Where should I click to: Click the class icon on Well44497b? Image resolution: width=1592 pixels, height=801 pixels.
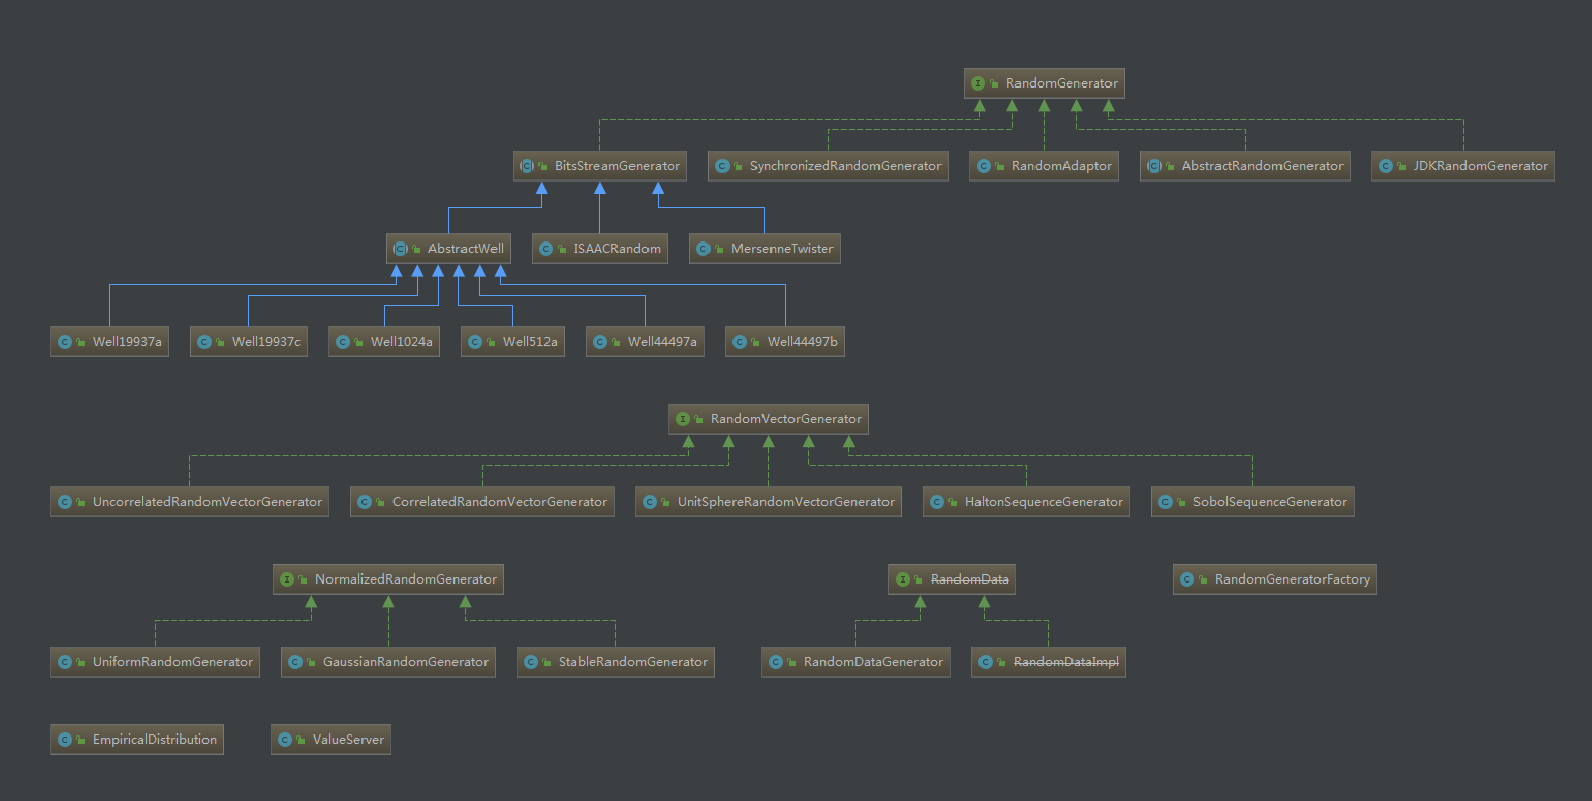(740, 342)
